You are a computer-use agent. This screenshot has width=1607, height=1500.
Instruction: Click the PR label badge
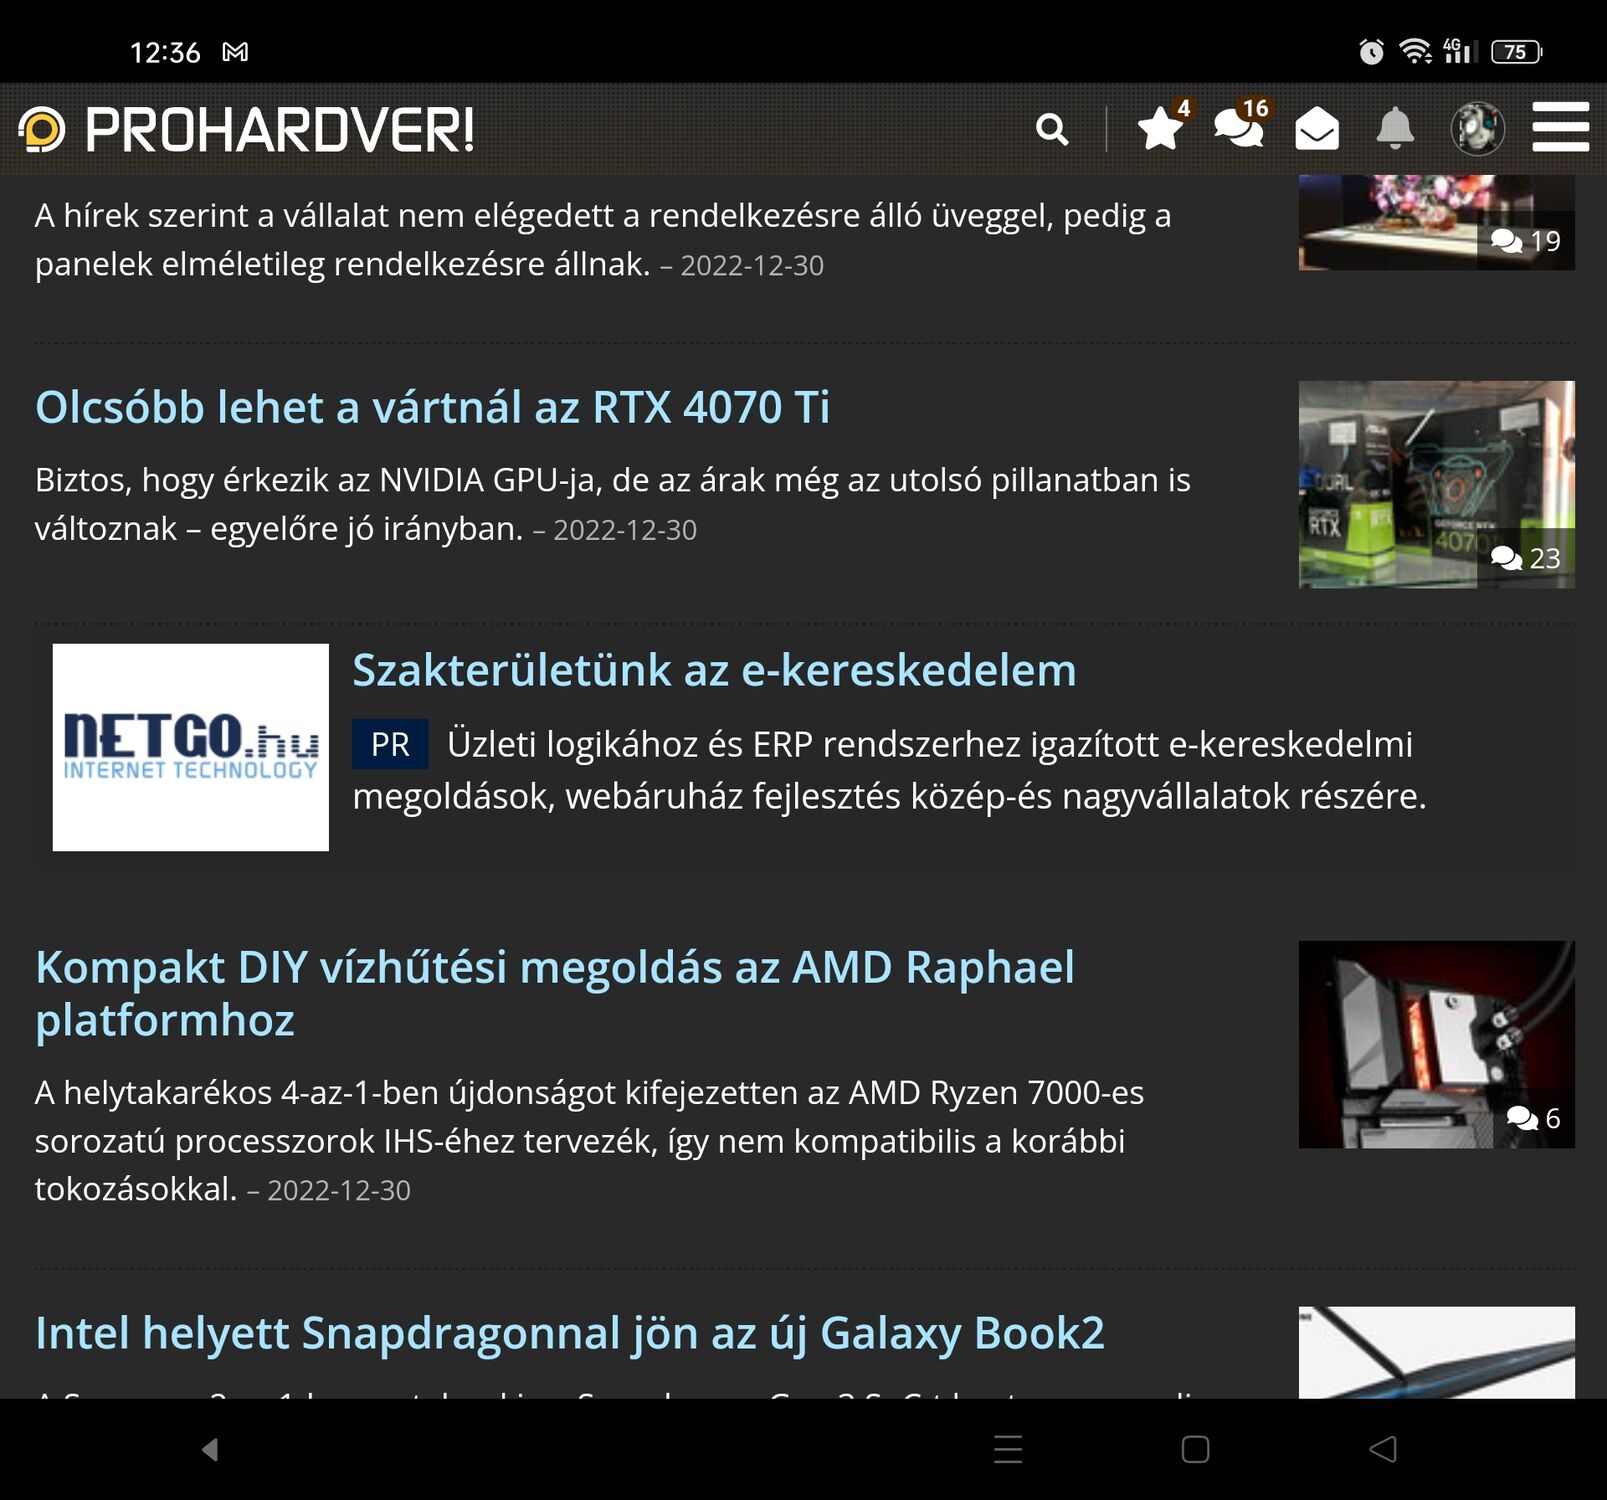click(390, 744)
